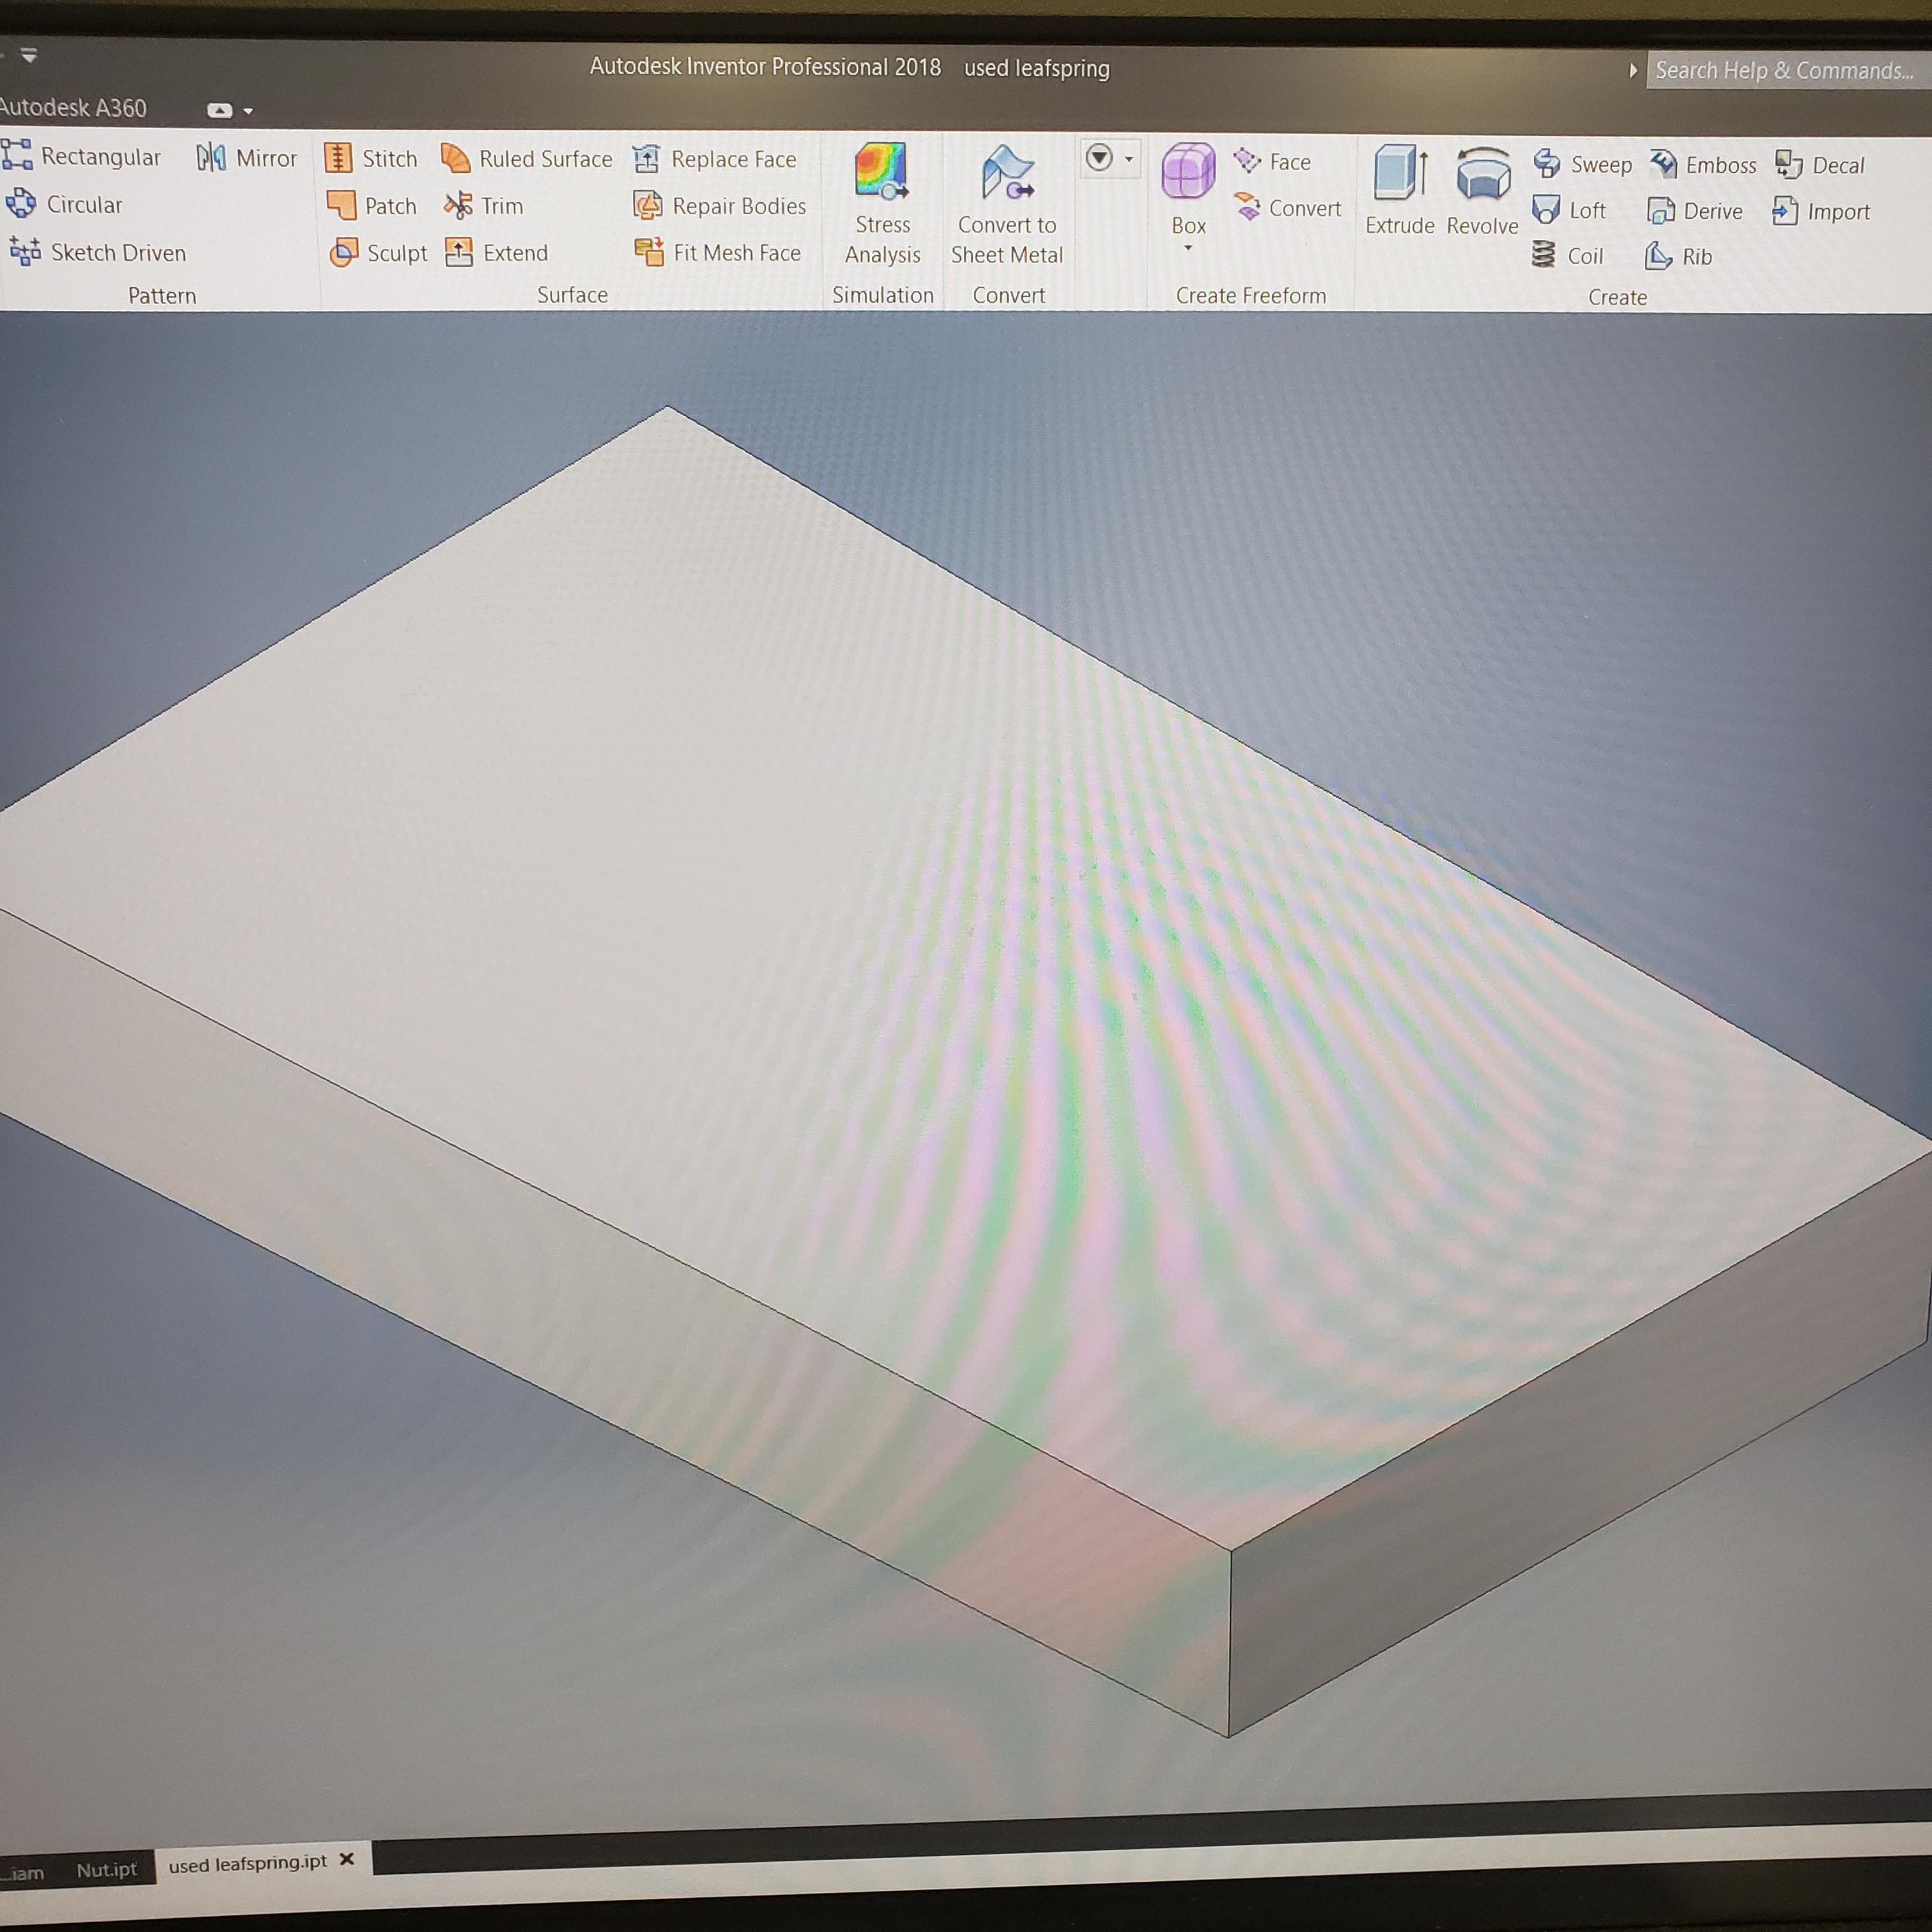Select the Extrude tool
1932x1932 pixels.
(x=1399, y=190)
